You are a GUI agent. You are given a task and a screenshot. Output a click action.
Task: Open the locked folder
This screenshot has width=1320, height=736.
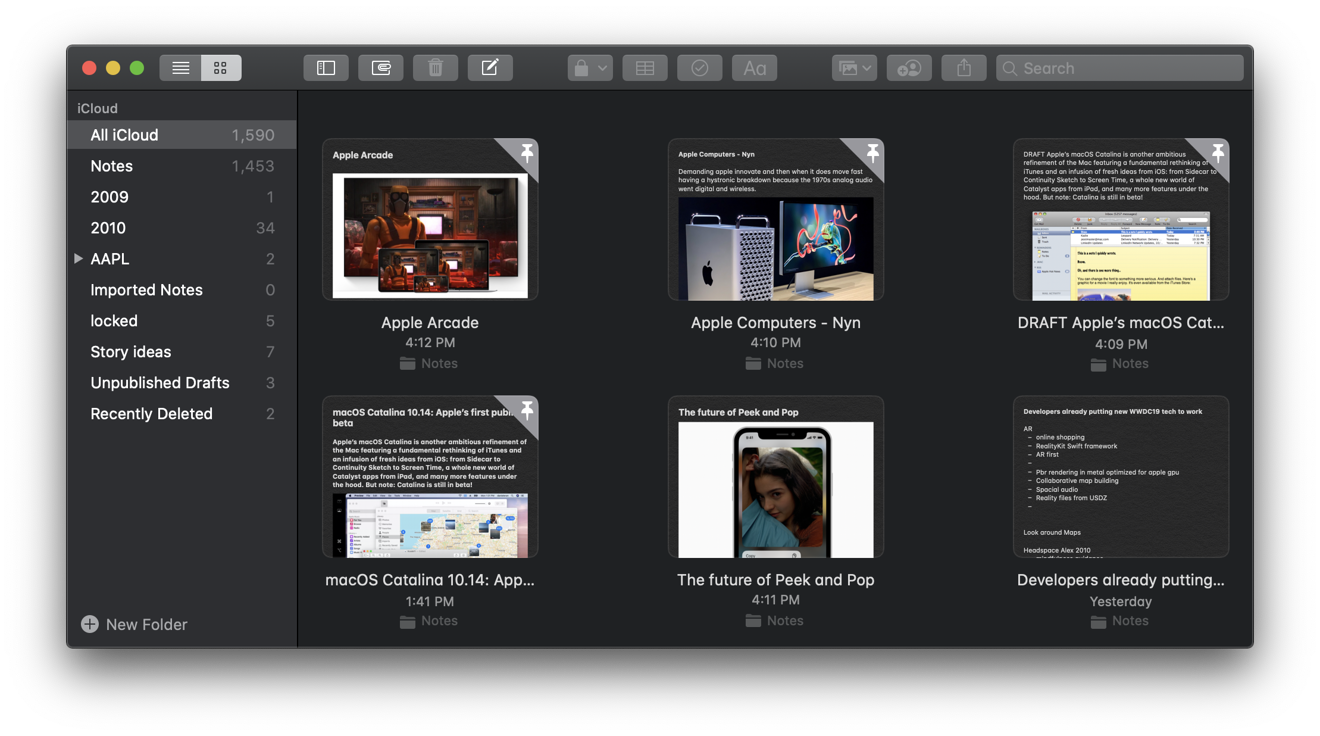pos(182,321)
